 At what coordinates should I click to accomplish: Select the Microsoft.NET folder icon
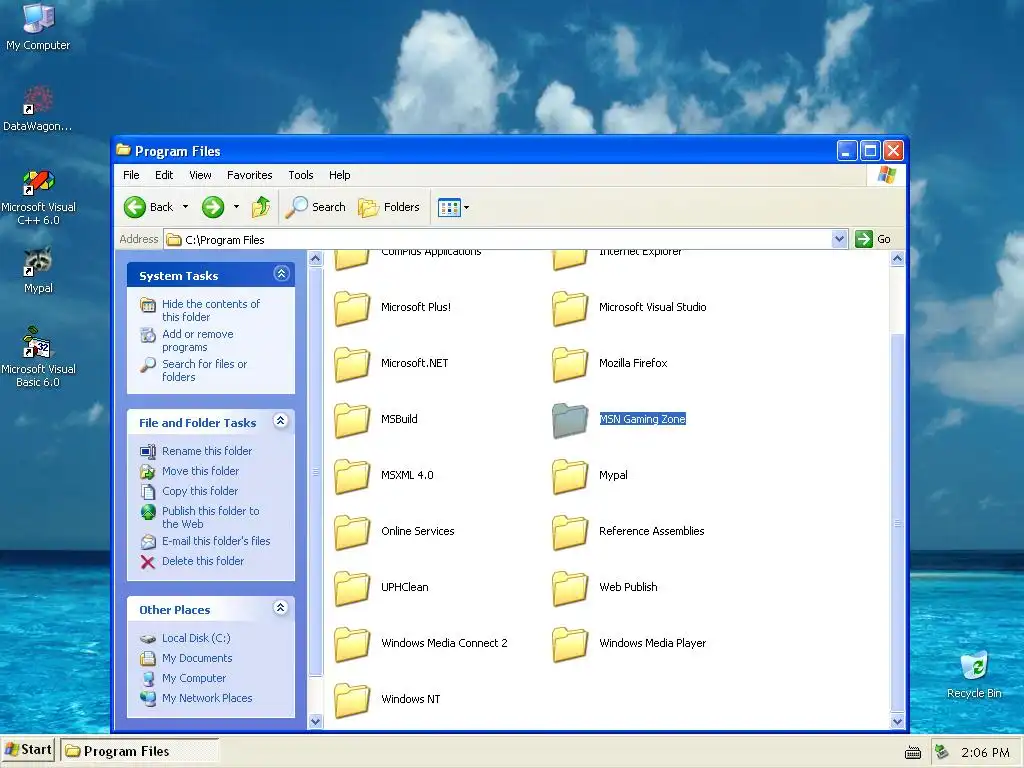click(352, 364)
